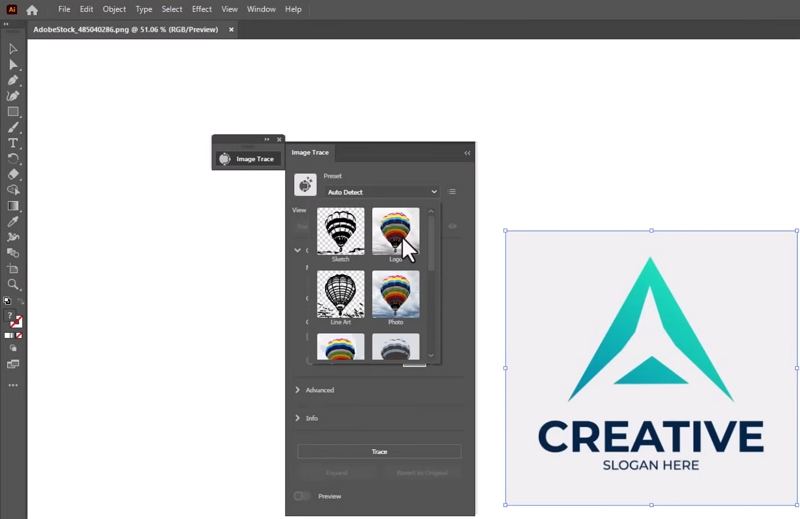
Task: Collapse the small floating panel arrows
Action: click(x=267, y=139)
